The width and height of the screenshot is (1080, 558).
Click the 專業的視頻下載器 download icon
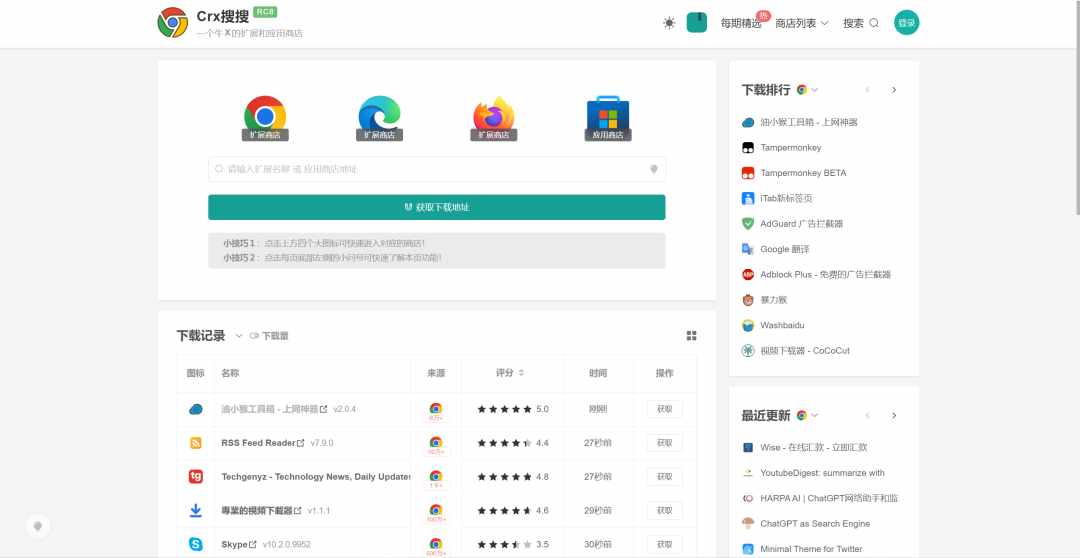(x=196, y=510)
